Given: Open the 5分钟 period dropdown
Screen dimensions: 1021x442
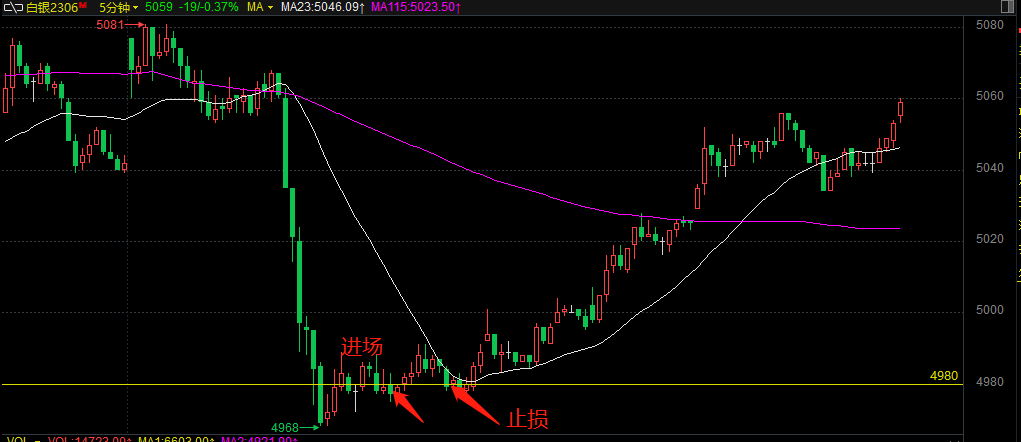Looking at the screenshot, I should pos(119,8).
